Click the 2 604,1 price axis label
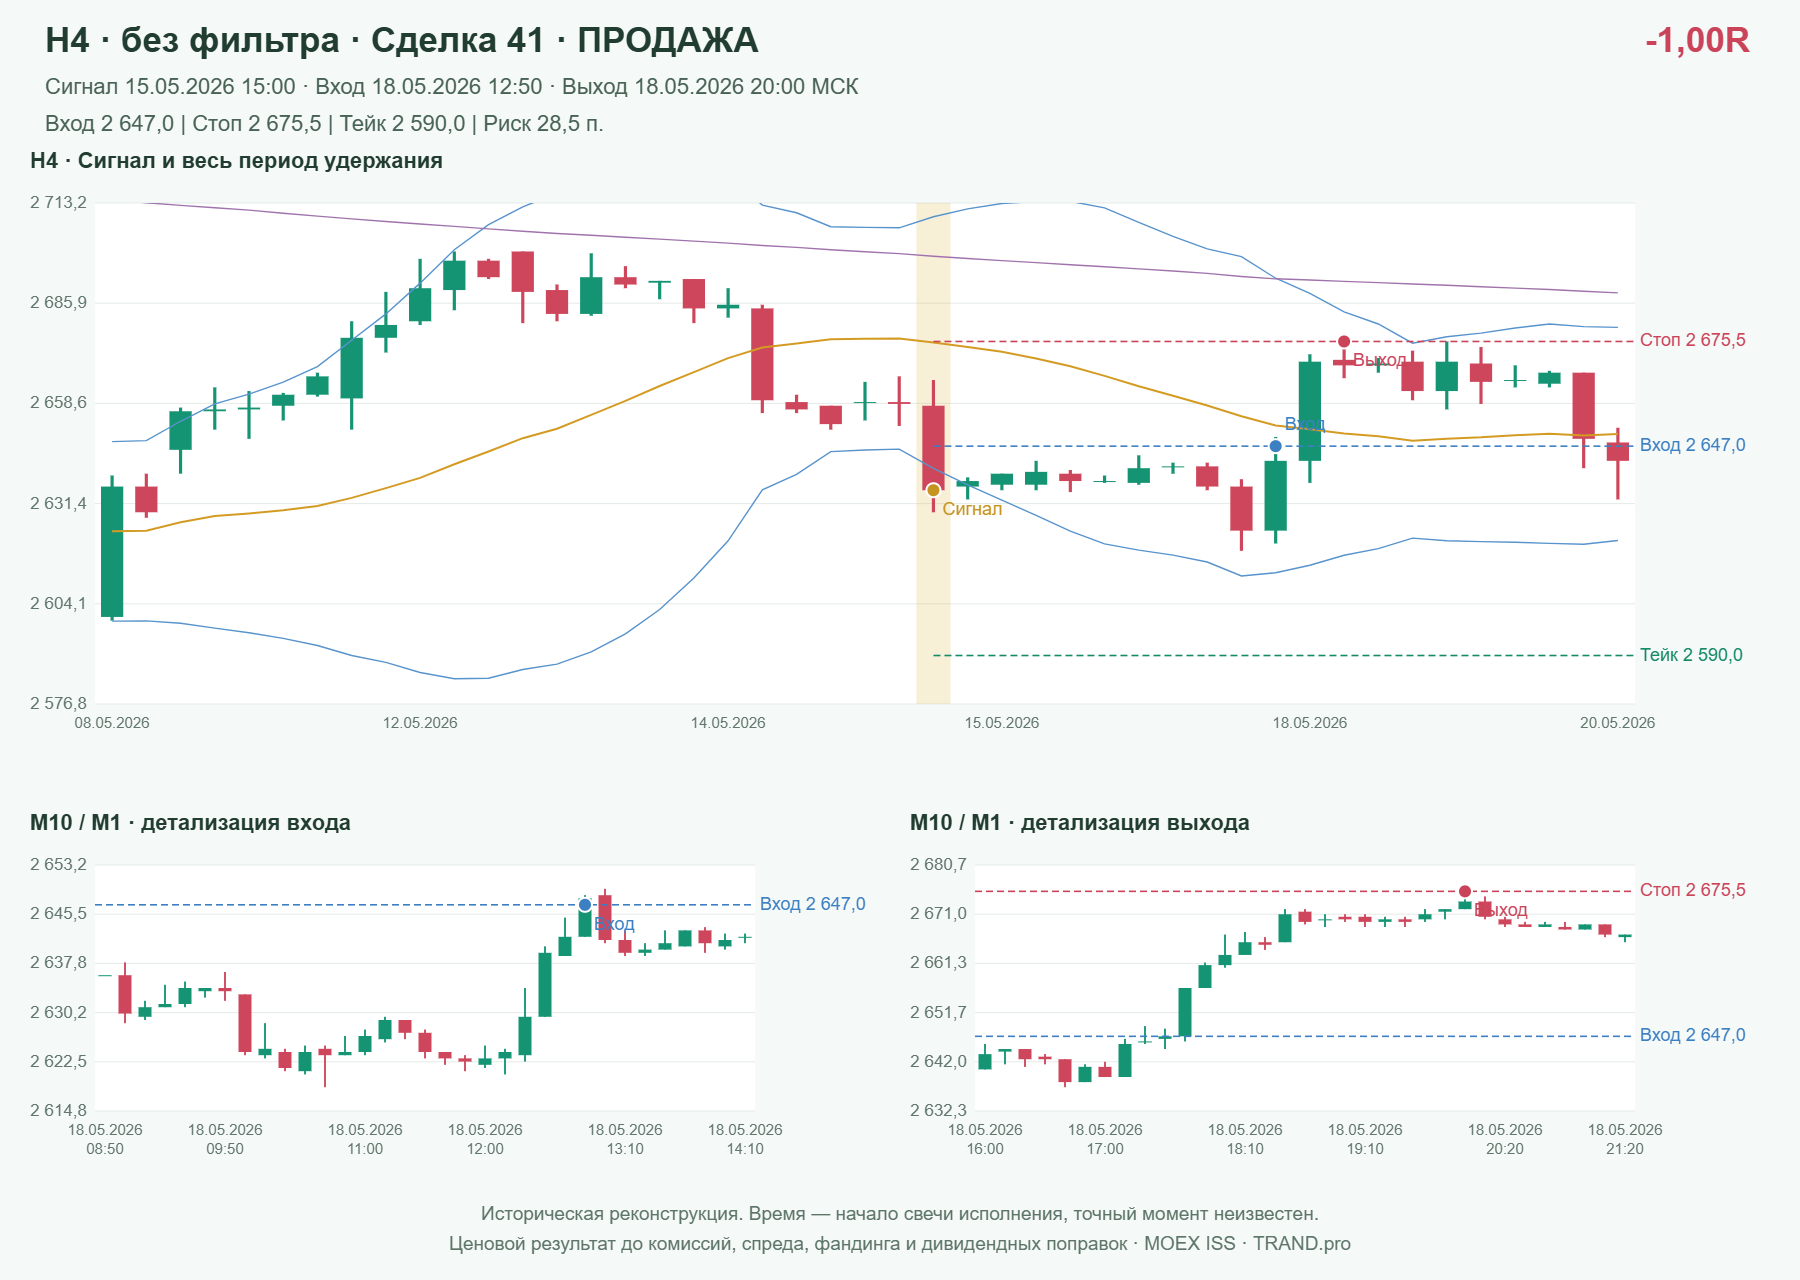This screenshot has height=1280, width=1800. click(x=58, y=604)
